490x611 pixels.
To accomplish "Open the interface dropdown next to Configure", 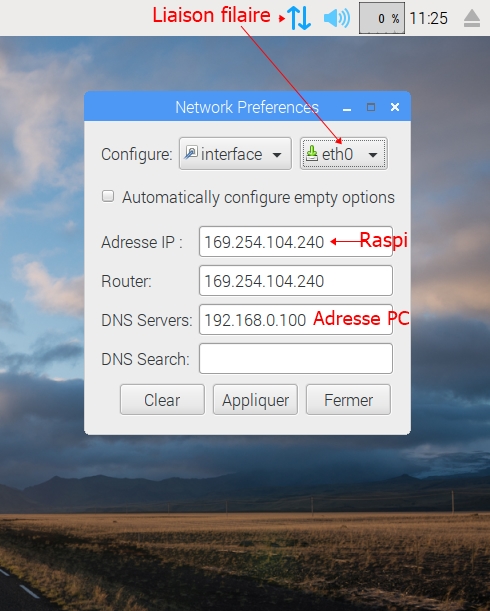I will click(x=235, y=154).
